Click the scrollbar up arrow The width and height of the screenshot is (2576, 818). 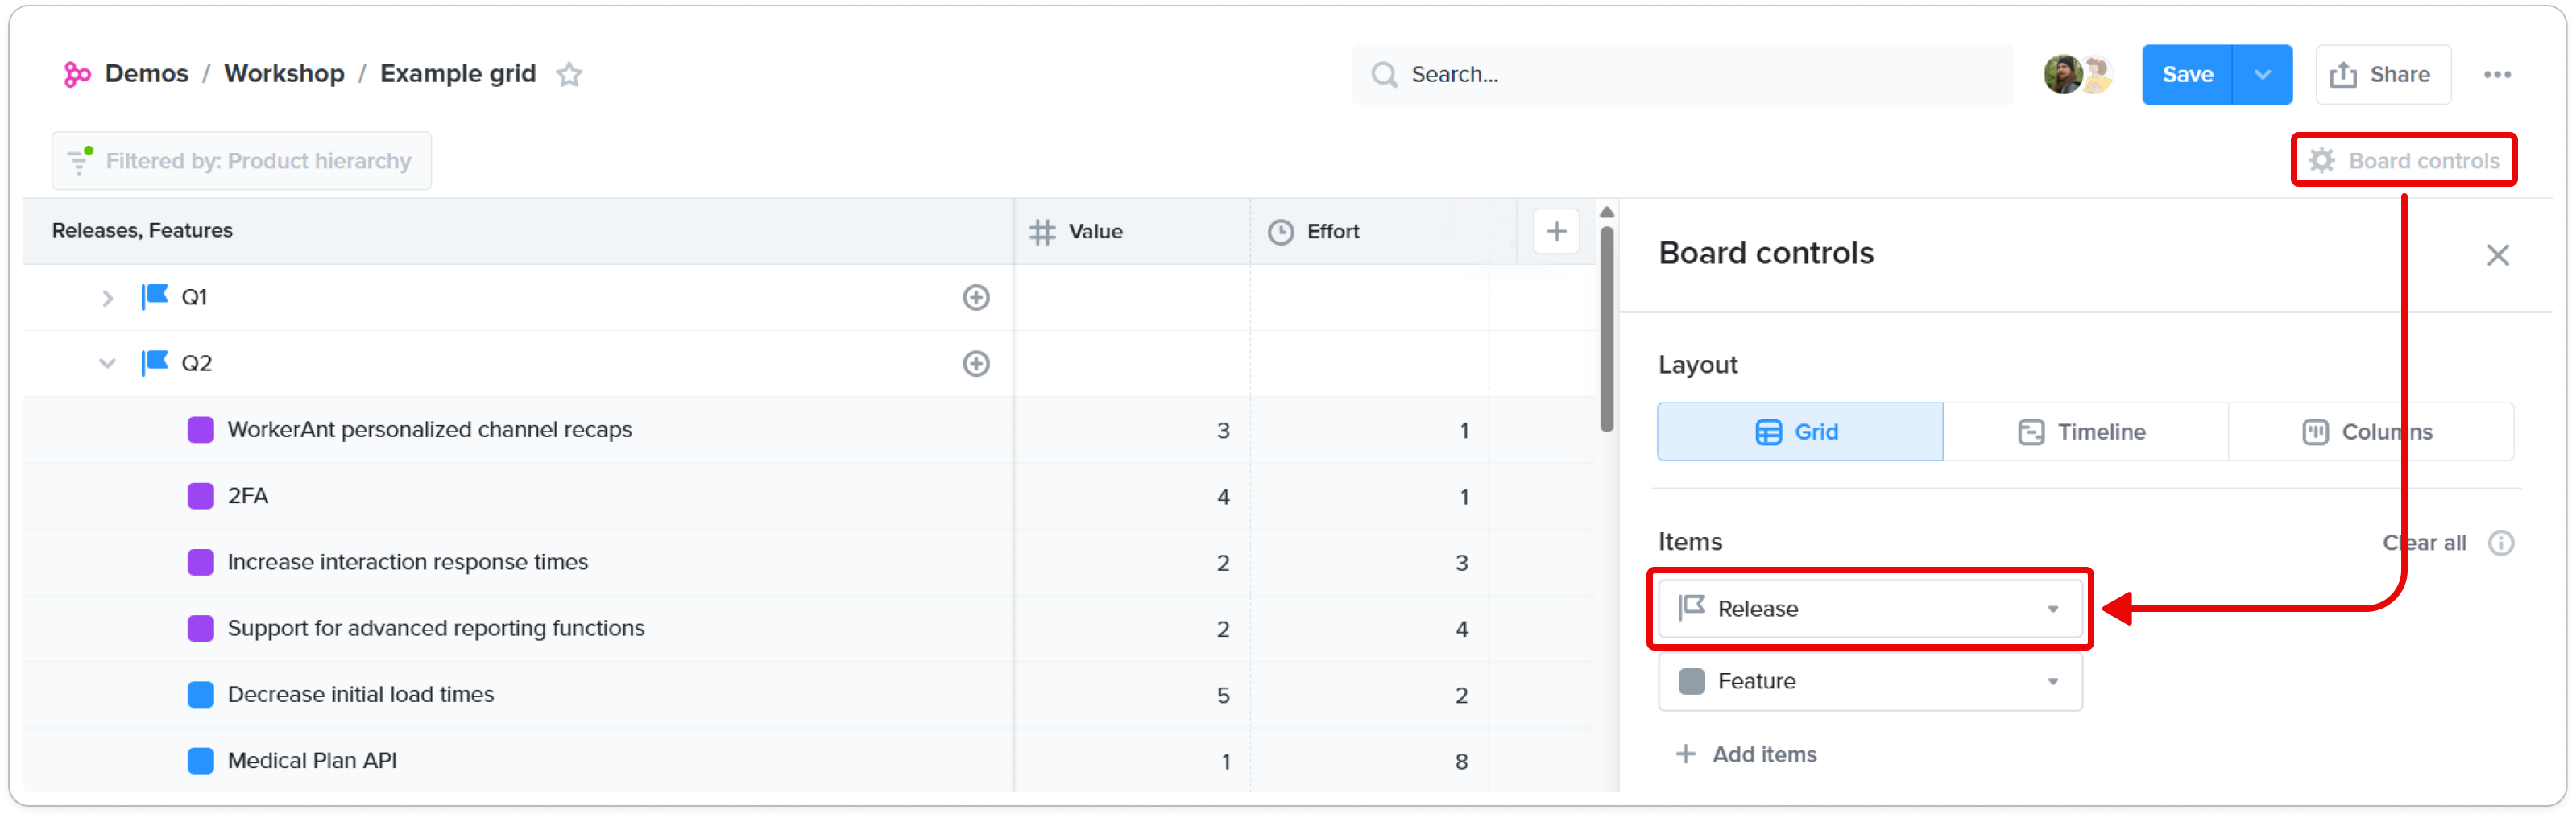1606,212
